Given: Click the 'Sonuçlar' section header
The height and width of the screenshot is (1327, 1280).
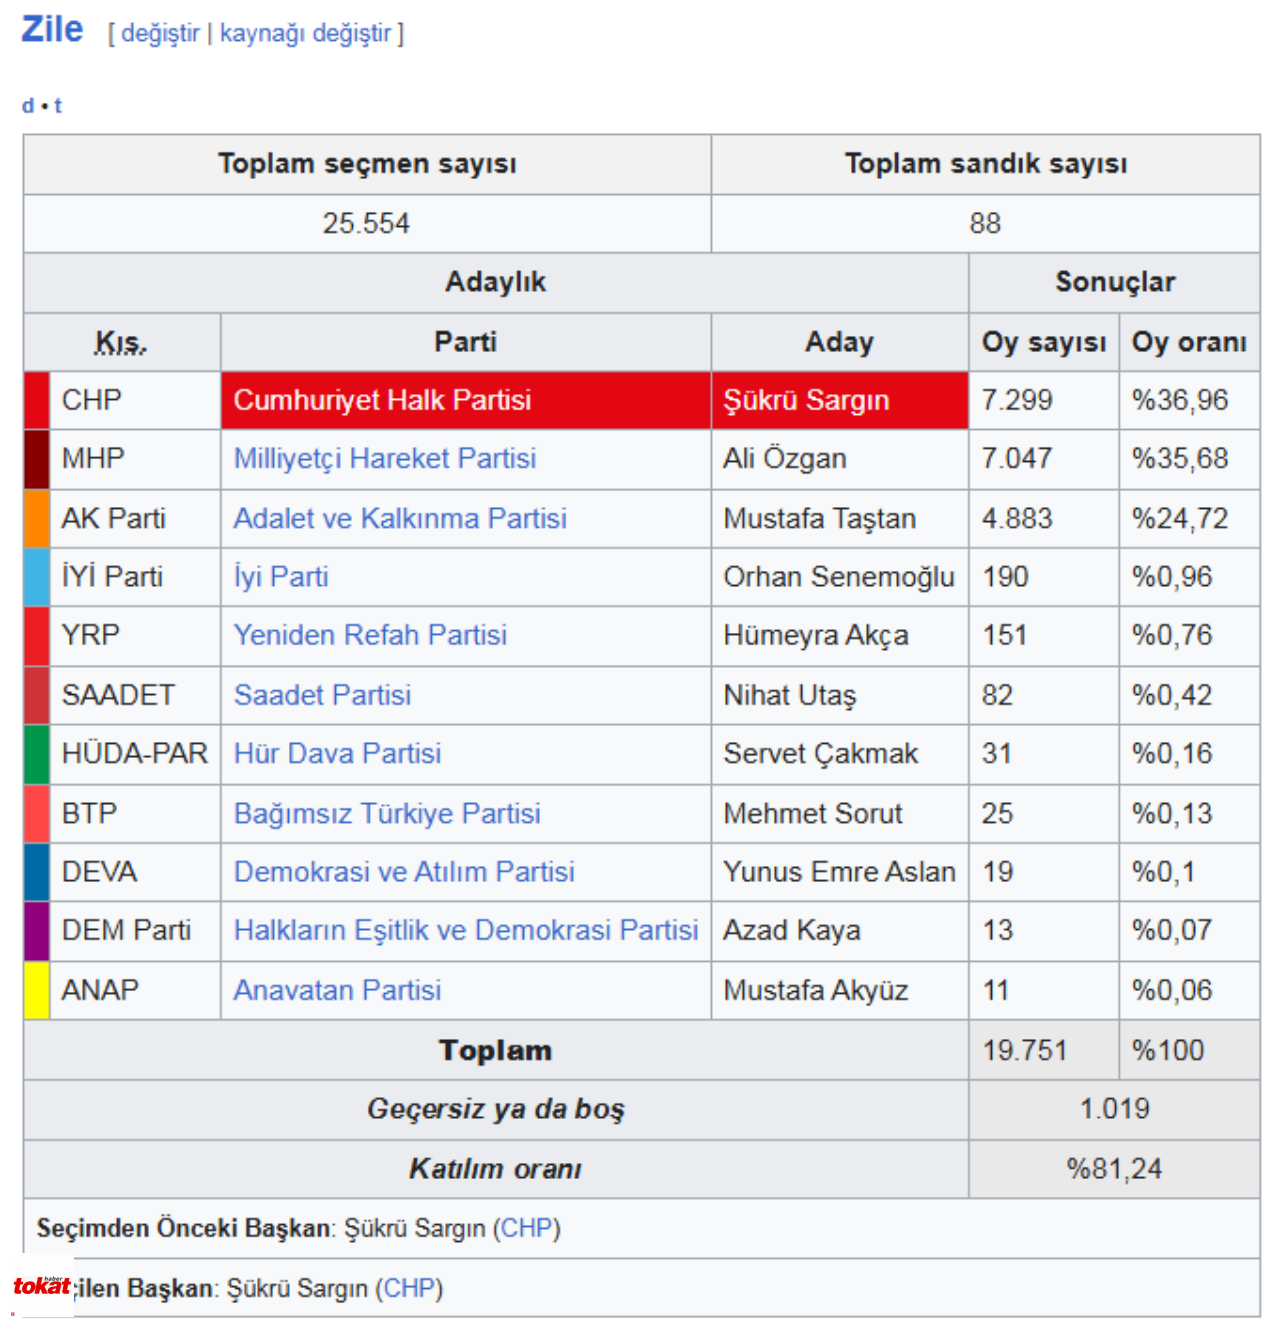Looking at the screenshot, I should pyautogui.click(x=1115, y=282).
